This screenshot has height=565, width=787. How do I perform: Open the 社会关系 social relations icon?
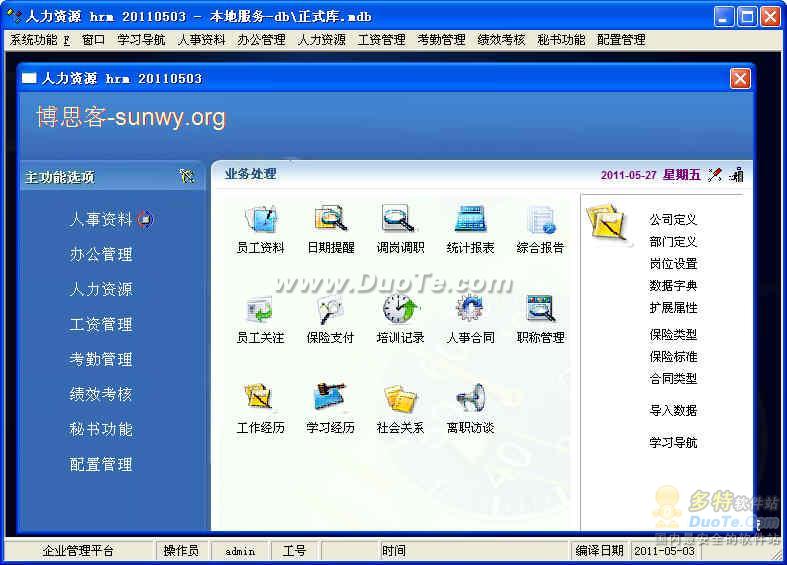[400, 398]
